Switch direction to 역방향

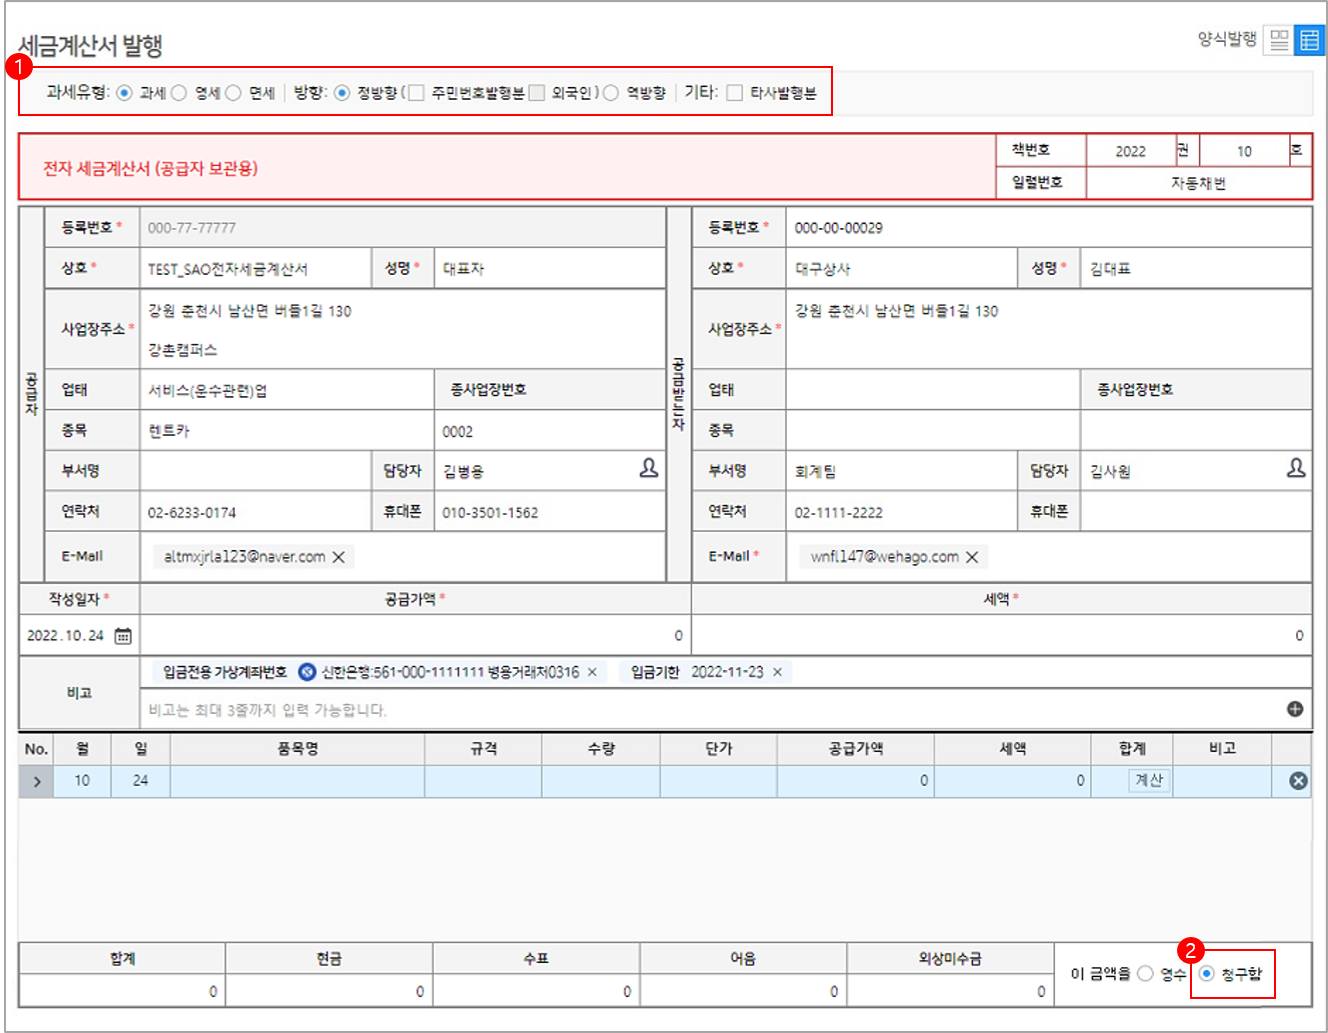(612, 93)
